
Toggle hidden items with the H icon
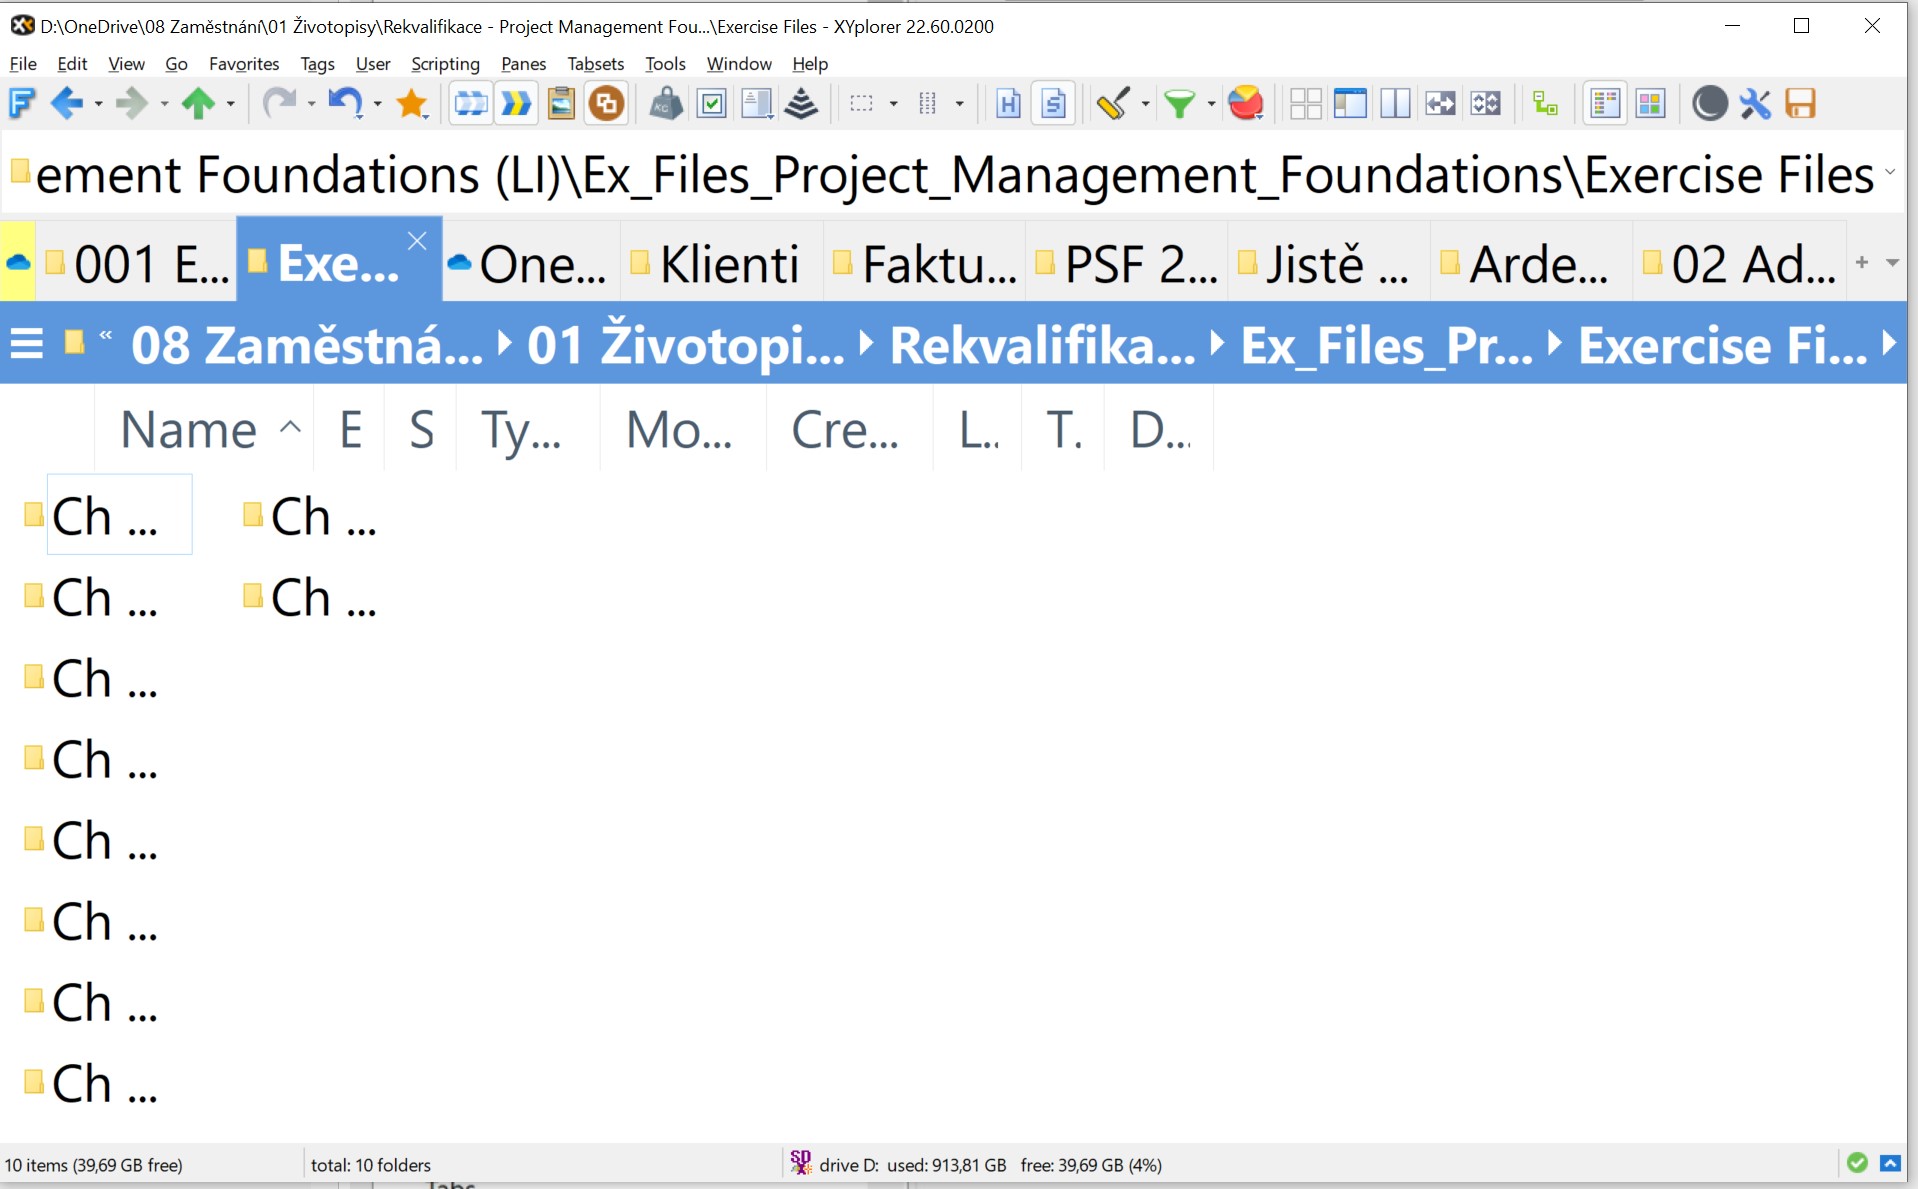pos(1008,103)
